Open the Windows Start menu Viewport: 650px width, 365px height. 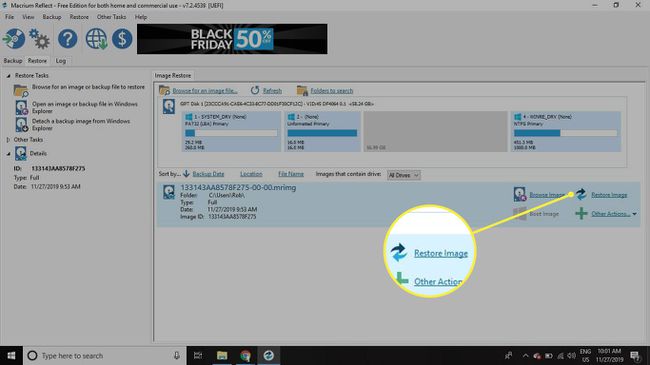(x=11, y=355)
